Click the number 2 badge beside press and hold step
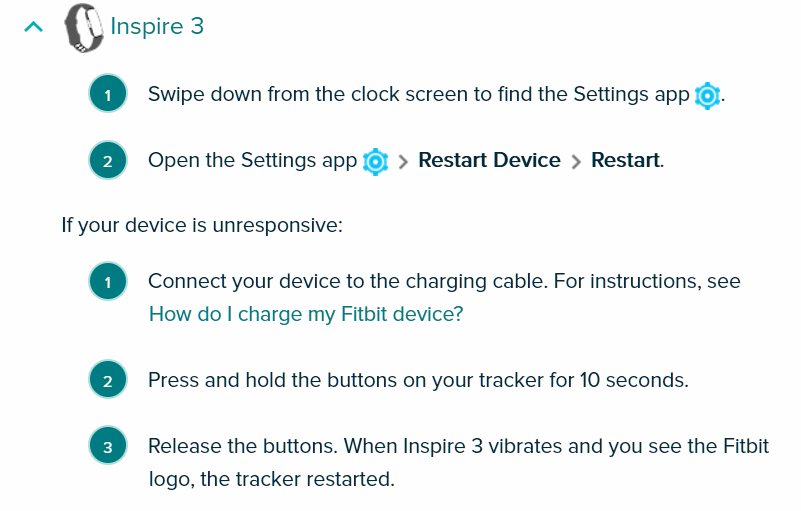The width and height of the screenshot is (801, 511). (108, 381)
